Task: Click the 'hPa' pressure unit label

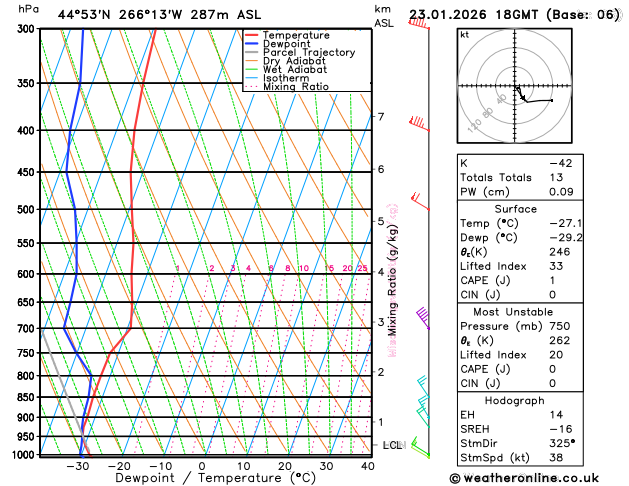Action: [x=28, y=9]
